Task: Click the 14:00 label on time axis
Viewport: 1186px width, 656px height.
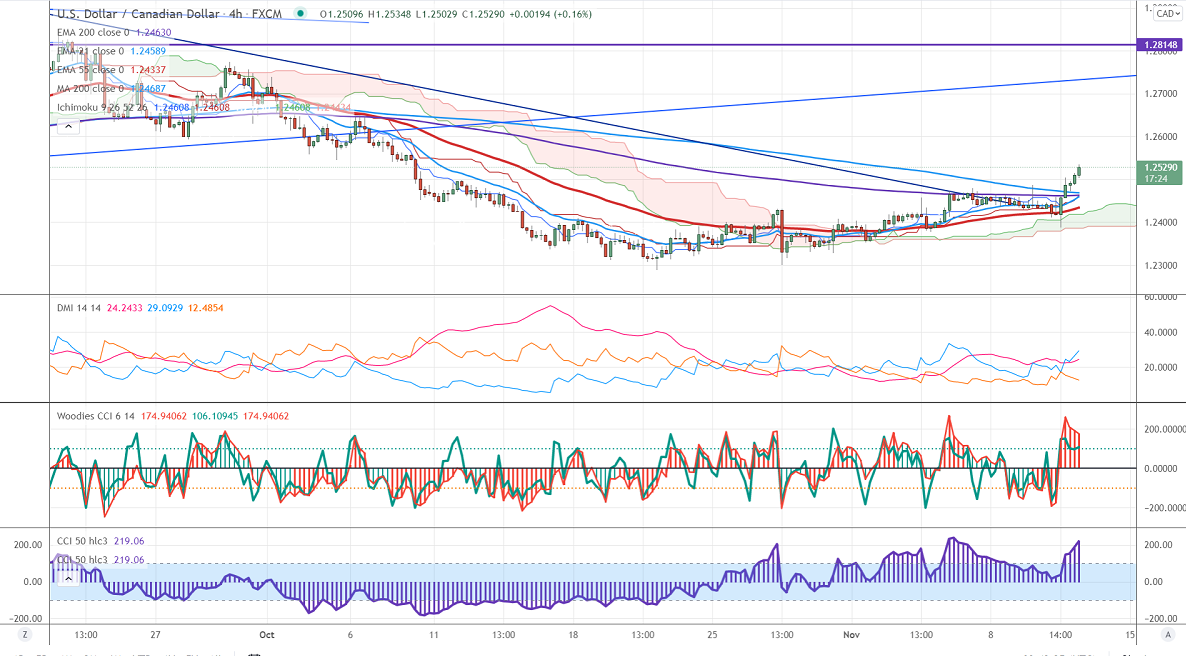Action: click(x=1060, y=635)
